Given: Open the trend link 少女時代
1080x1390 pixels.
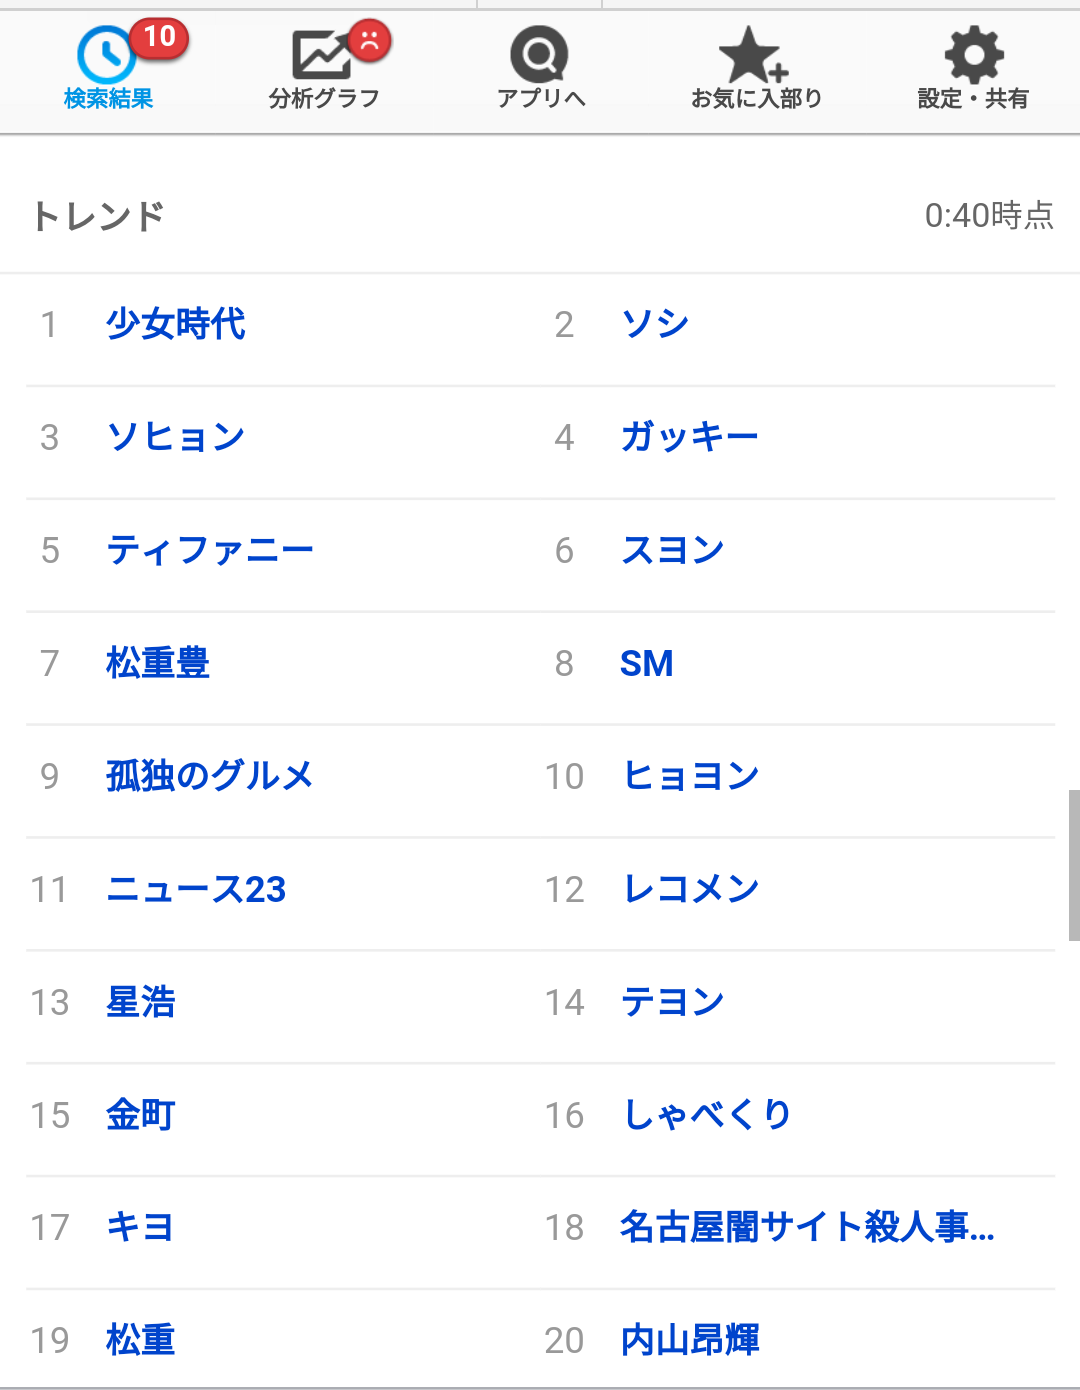Looking at the screenshot, I should pos(176,324).
